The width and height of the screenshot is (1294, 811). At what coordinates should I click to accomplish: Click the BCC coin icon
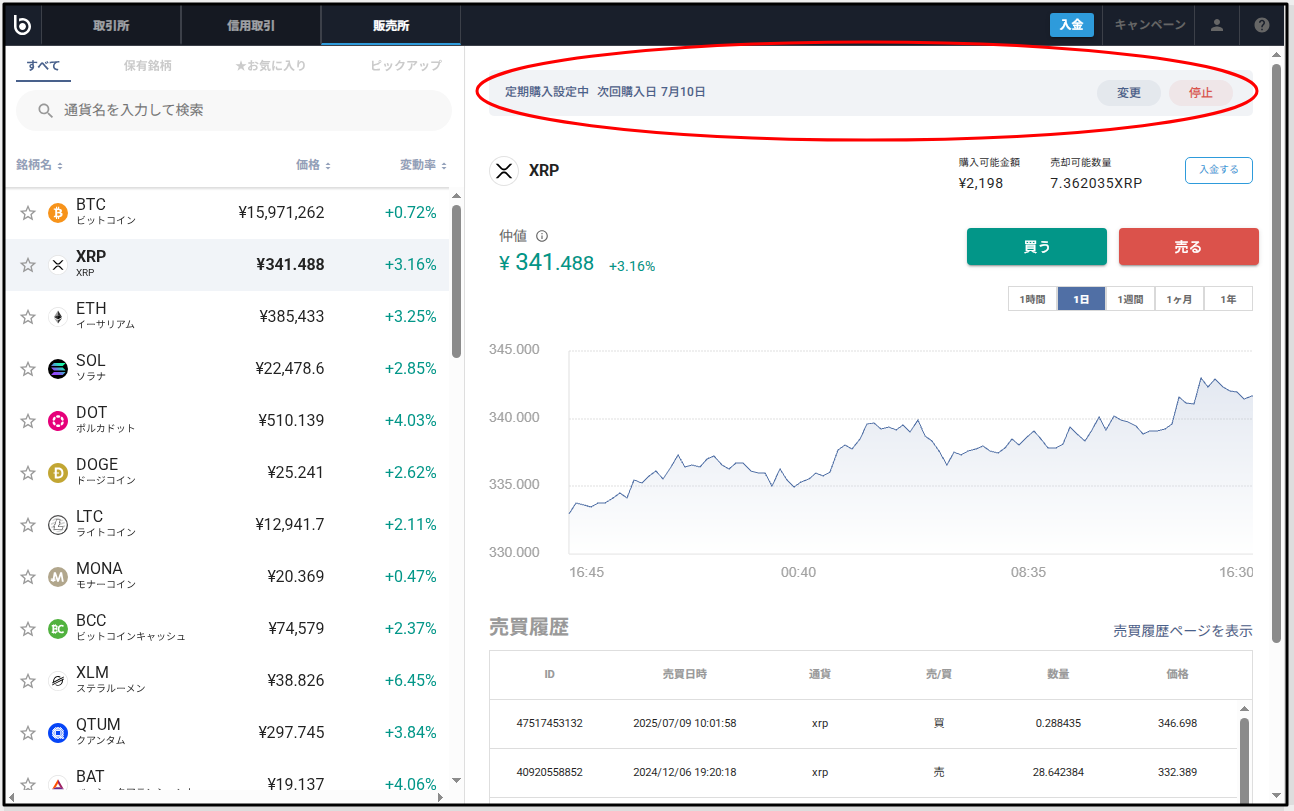click(58, 629)
